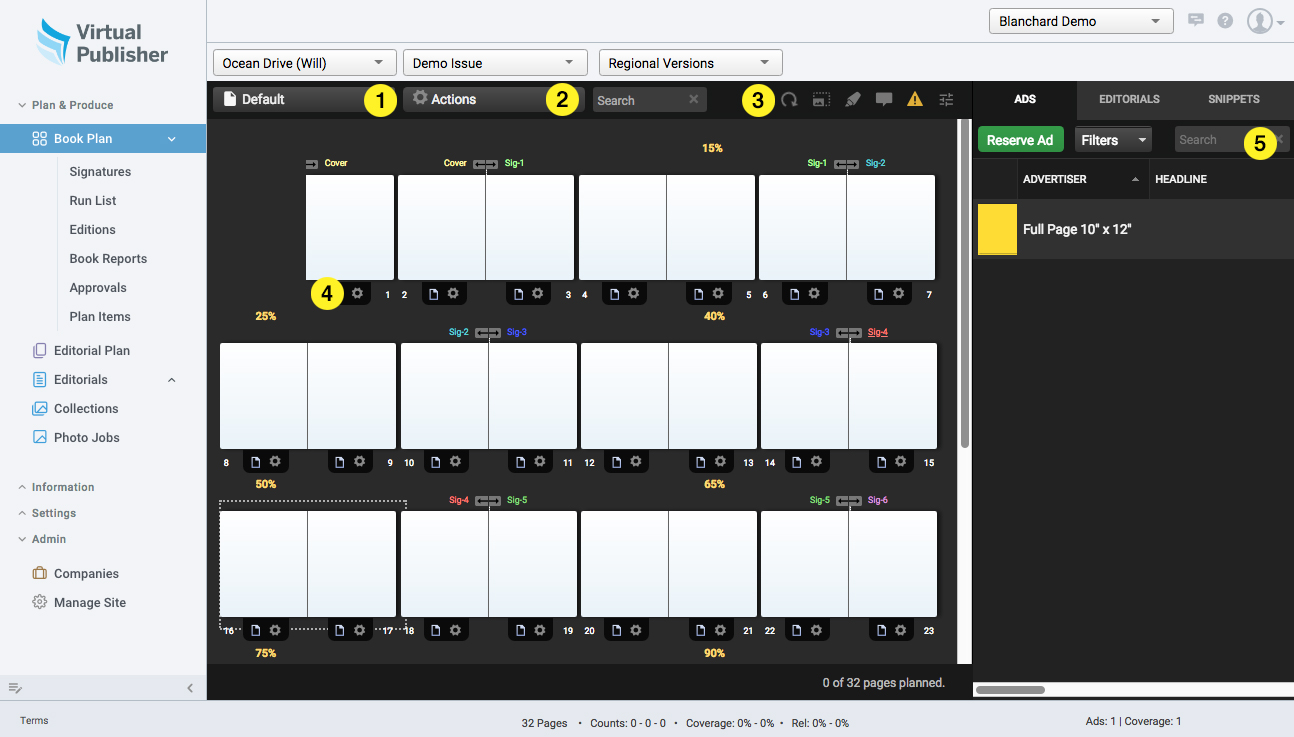Image resolution: width=1294 pixels, height=737 pixels.
Task: Open the display settings sliders icon
Action: coord(946,99)
